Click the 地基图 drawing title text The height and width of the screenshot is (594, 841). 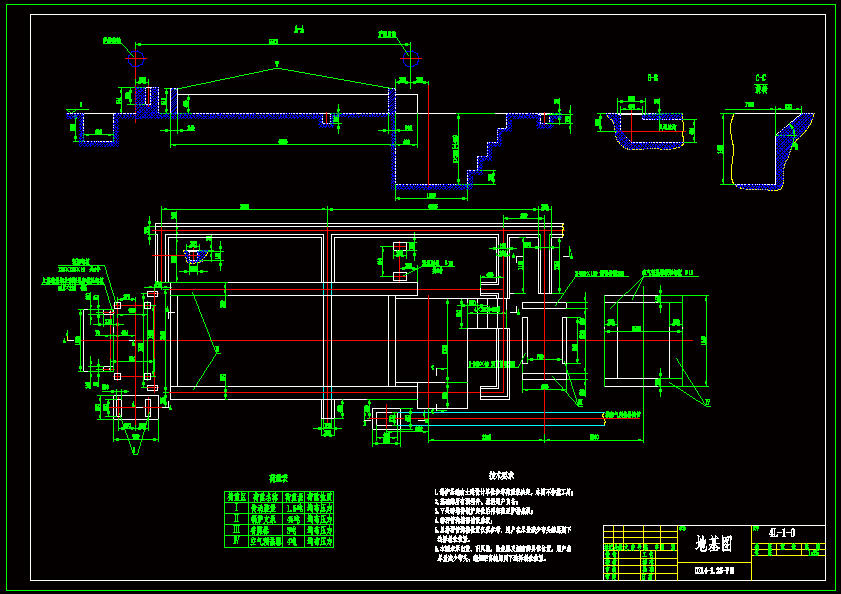pyautogui.click(x=714, y=544)
